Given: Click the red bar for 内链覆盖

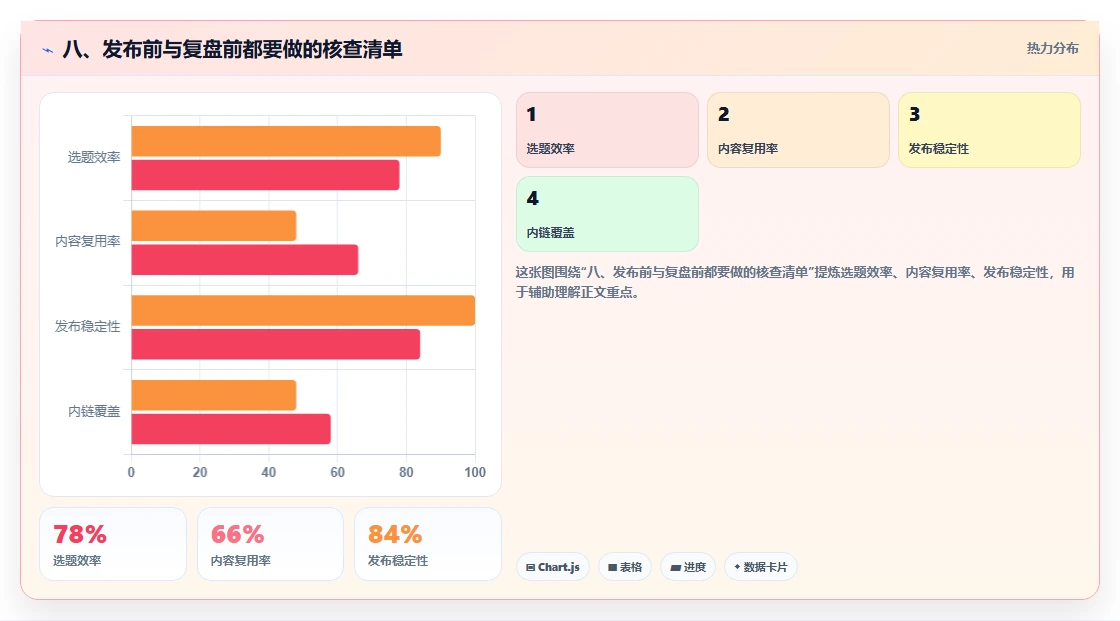Looking at the screenshot, I should coord(231,429).
